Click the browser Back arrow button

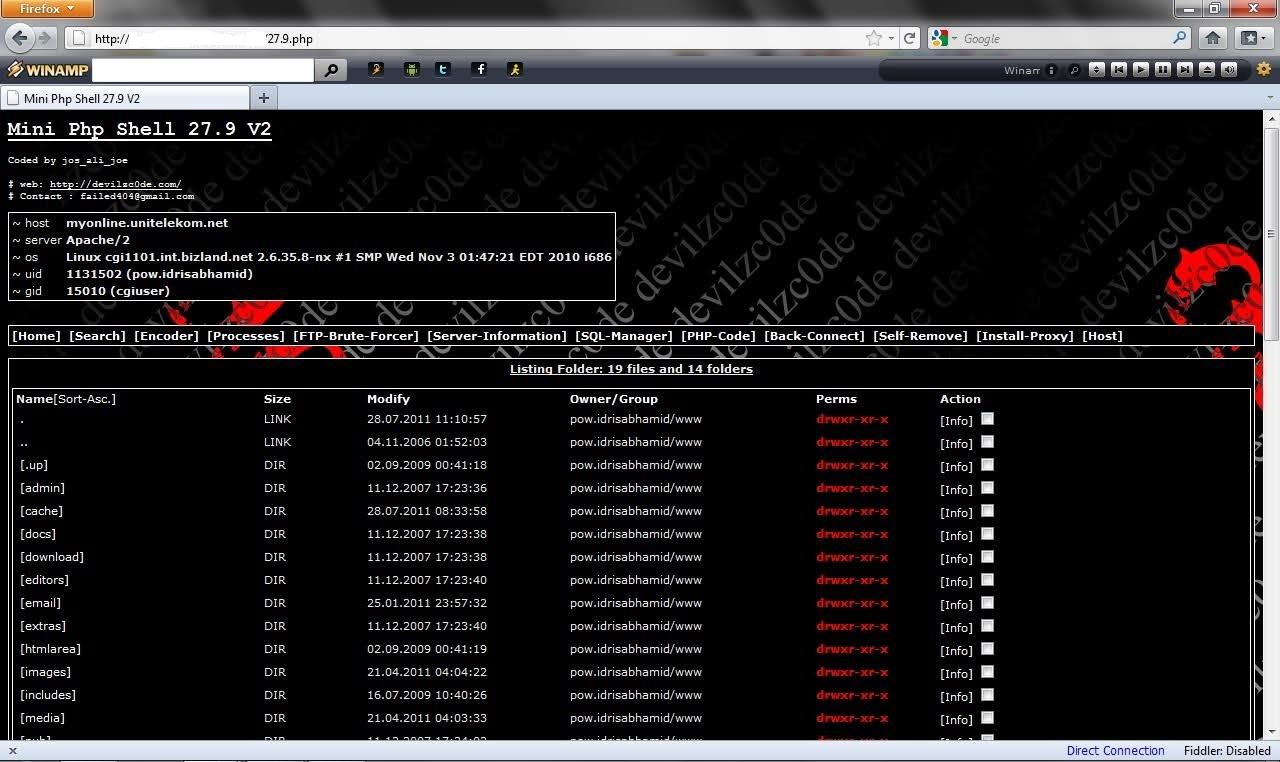pyautogui.click(x=19, y=38)
